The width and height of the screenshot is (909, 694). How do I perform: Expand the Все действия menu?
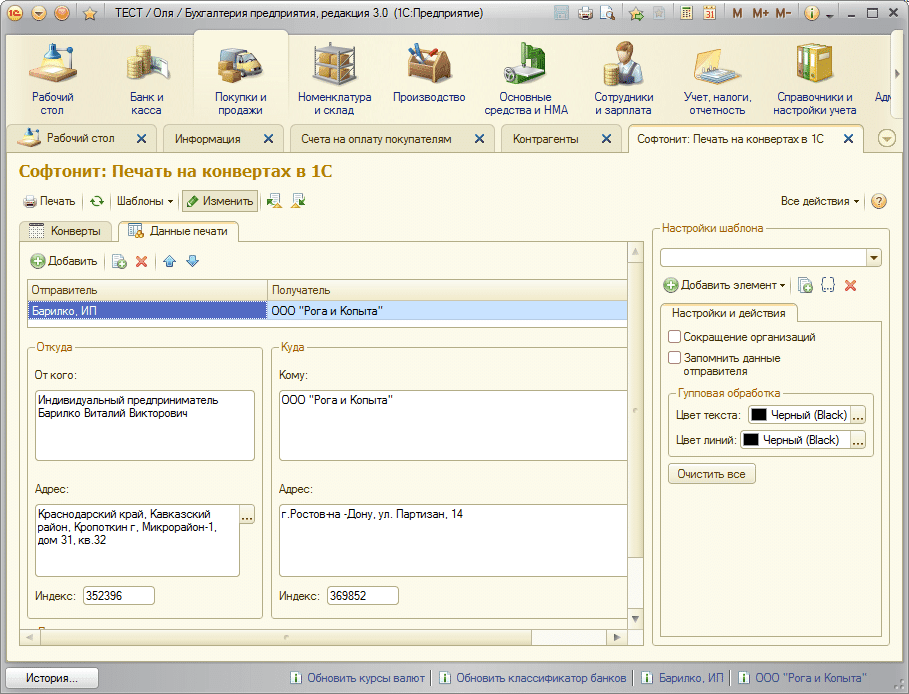coord(819,201)
